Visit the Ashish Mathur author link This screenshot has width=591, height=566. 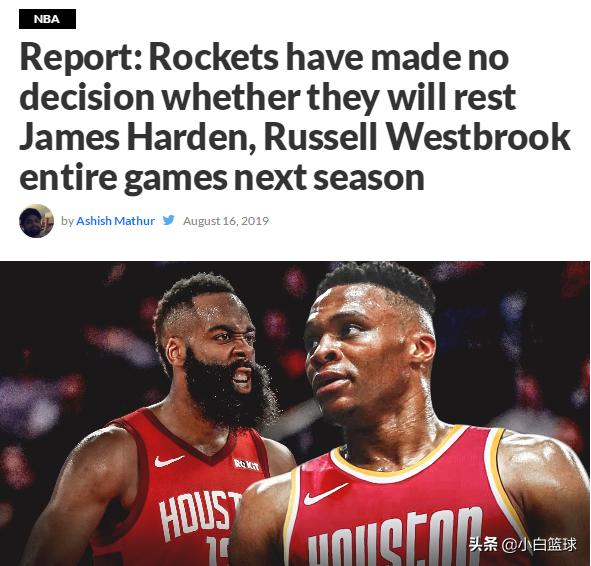115,221
